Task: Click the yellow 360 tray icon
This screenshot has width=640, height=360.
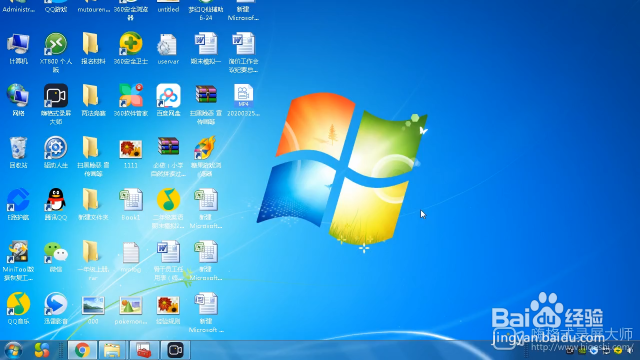Action: click(618, 350)
